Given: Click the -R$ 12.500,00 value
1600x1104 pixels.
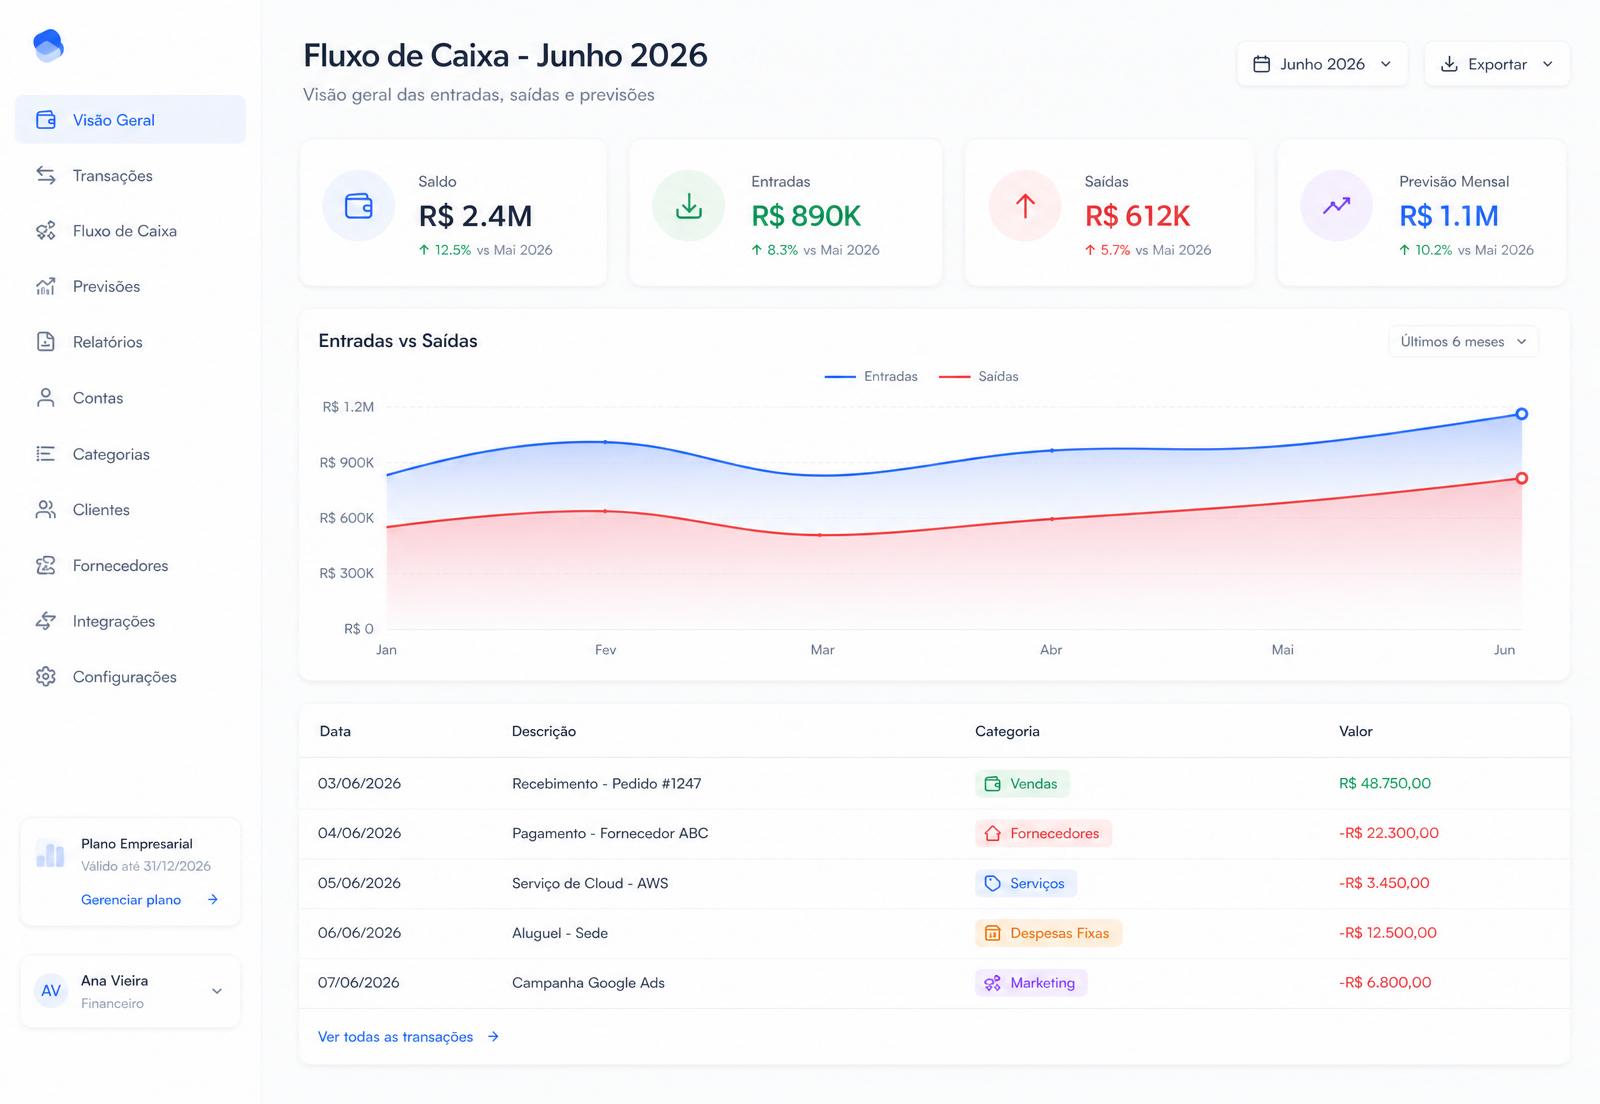Looking at the screenshot, I should (1388, 933).
